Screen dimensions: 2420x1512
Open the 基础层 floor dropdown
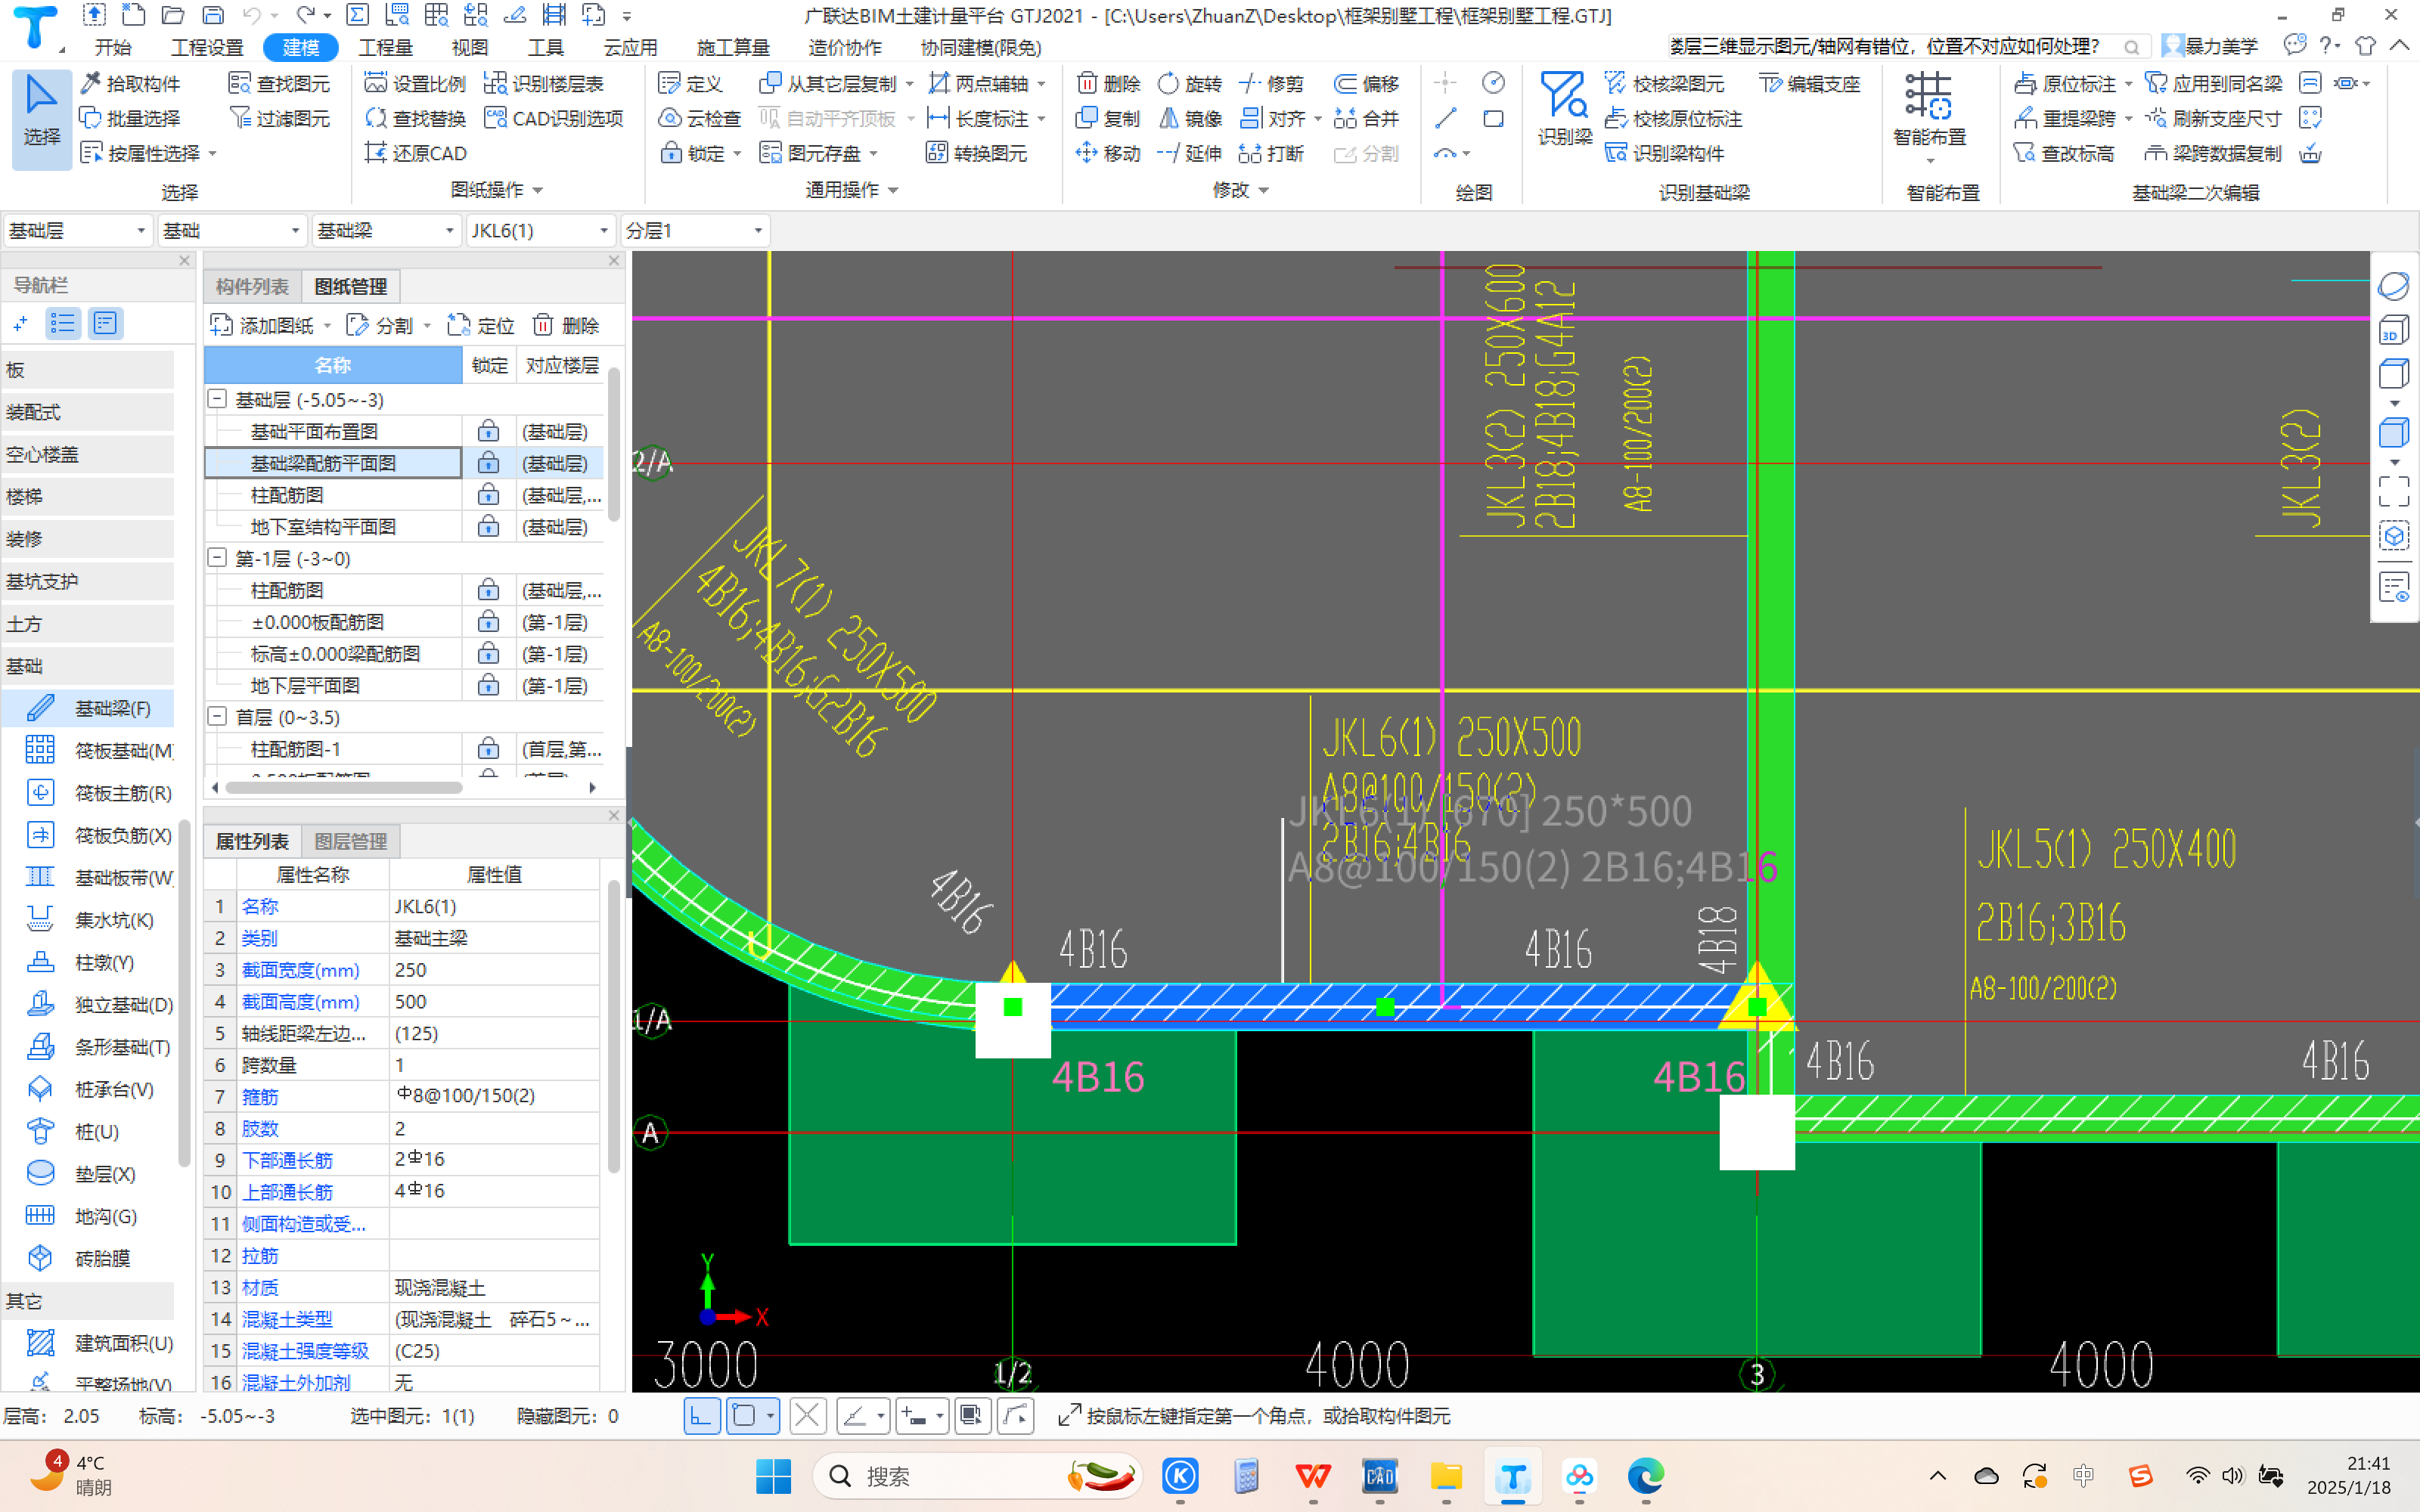tap(78, 231)
